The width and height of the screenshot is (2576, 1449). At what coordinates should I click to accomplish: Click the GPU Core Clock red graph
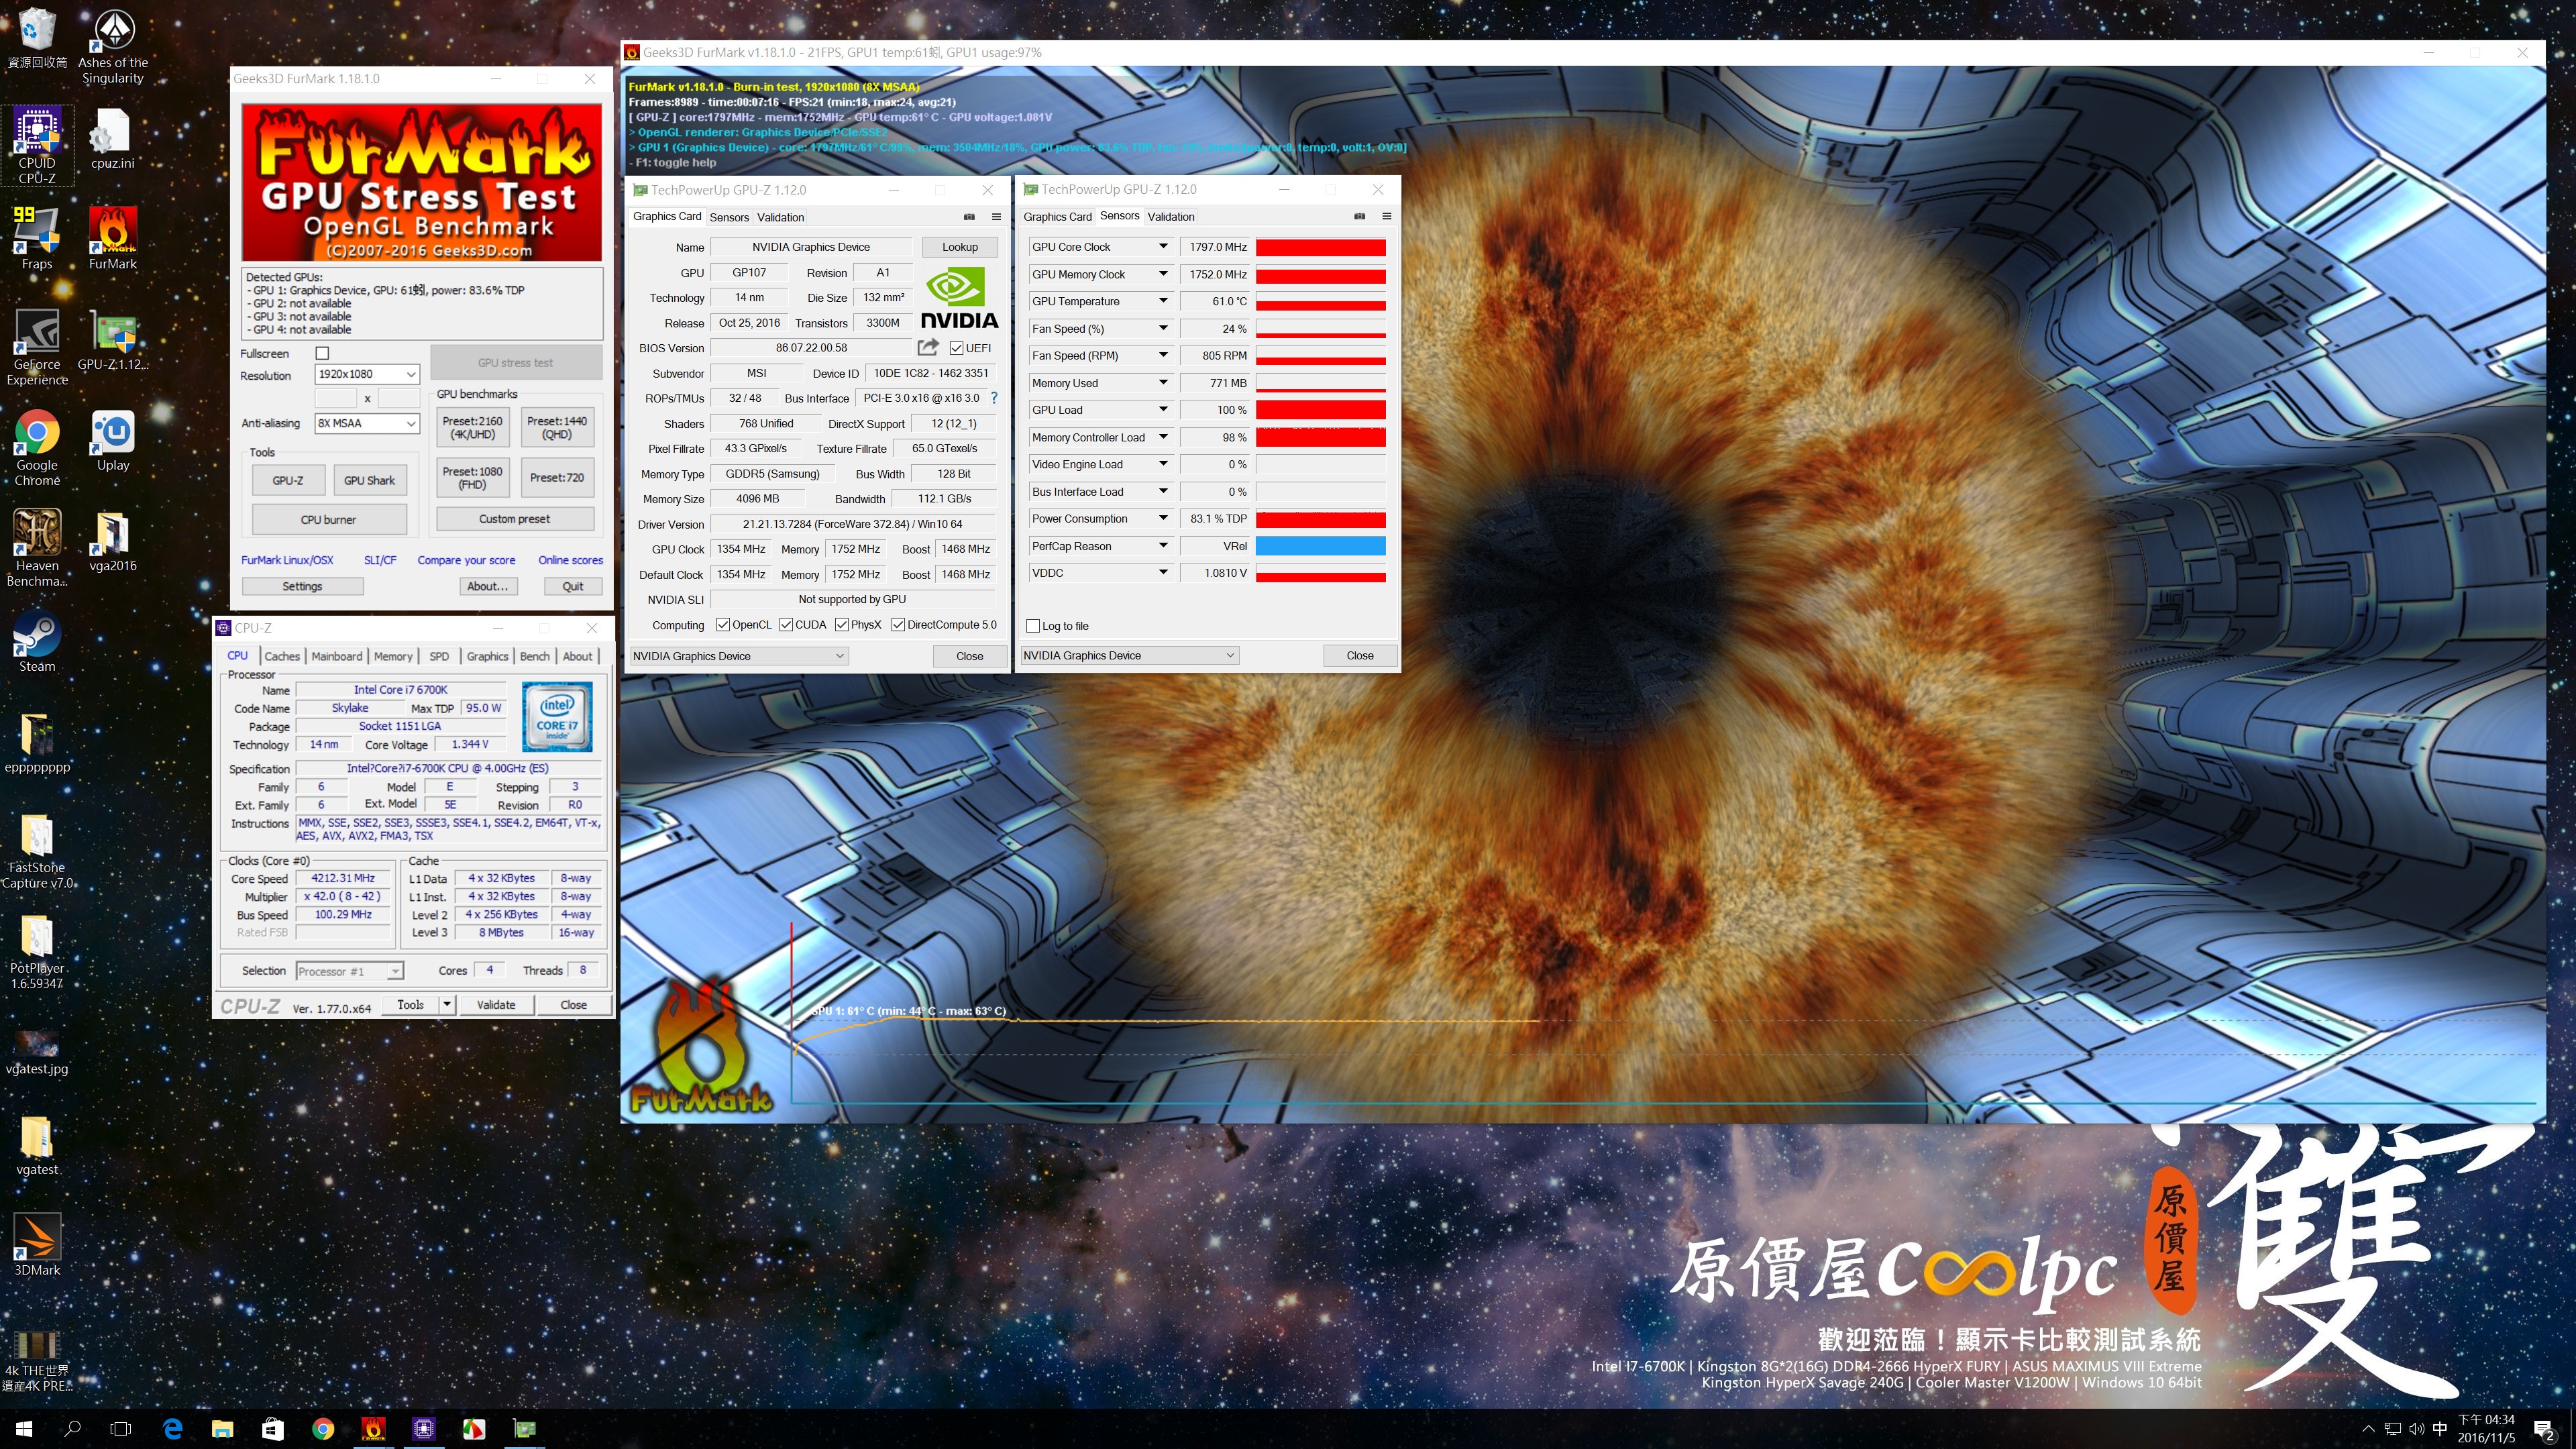(x=1321, y=247)
